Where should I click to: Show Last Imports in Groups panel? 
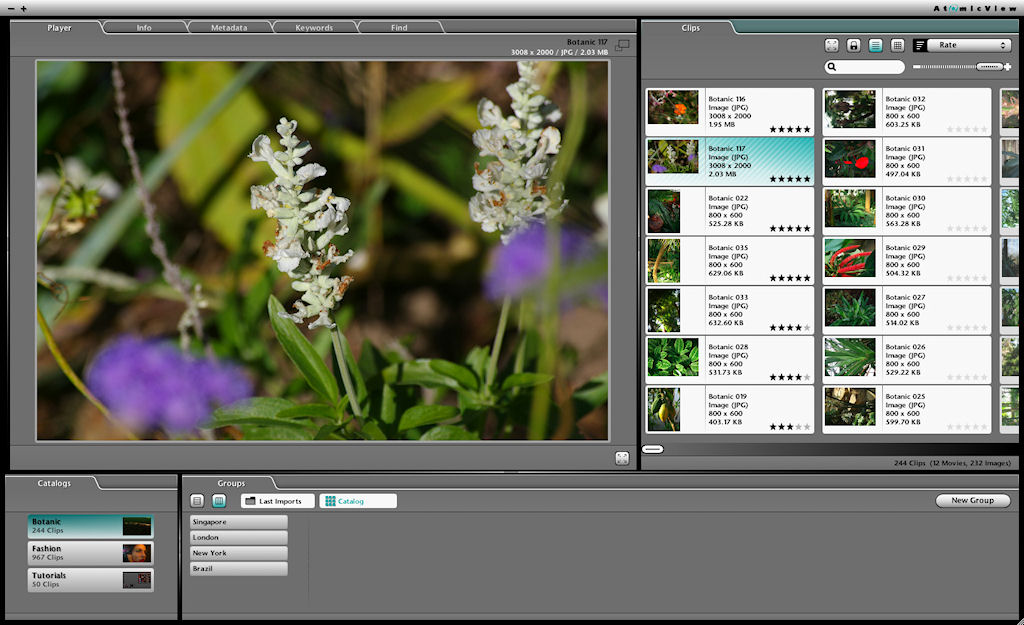click(278, 501)
